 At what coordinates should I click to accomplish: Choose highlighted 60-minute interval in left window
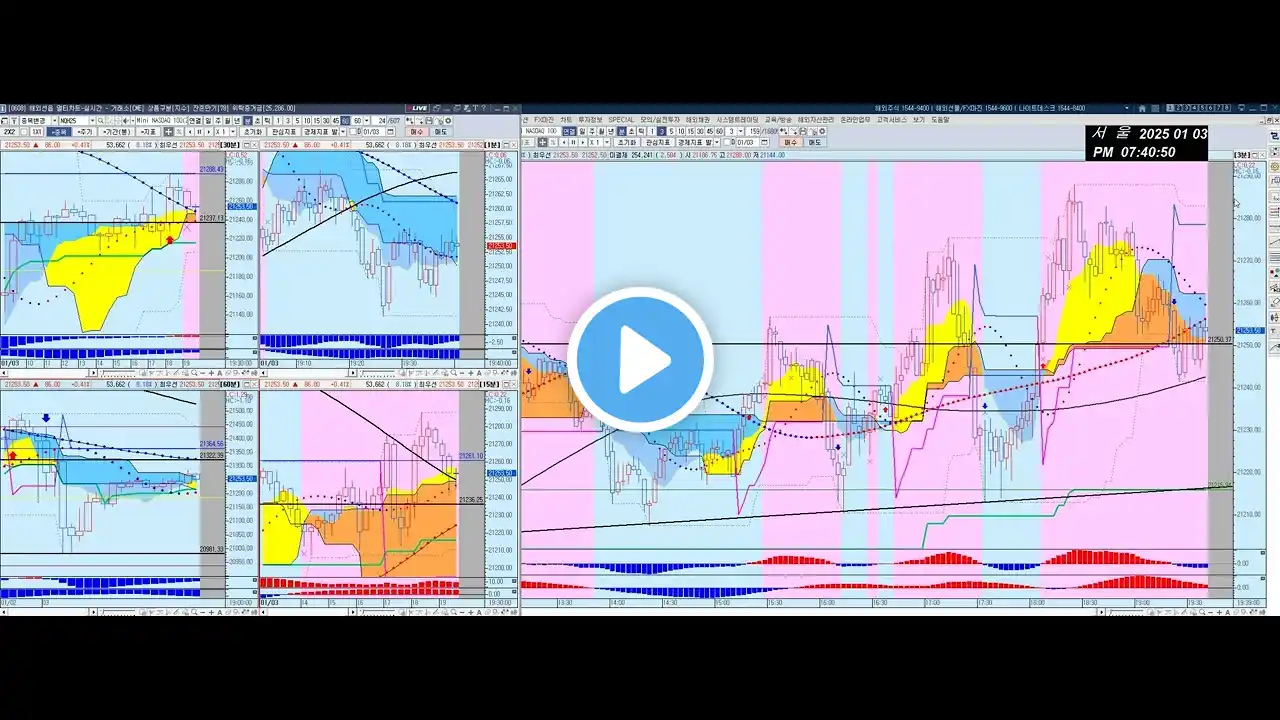pyautogui.click(x=345, y=120)
